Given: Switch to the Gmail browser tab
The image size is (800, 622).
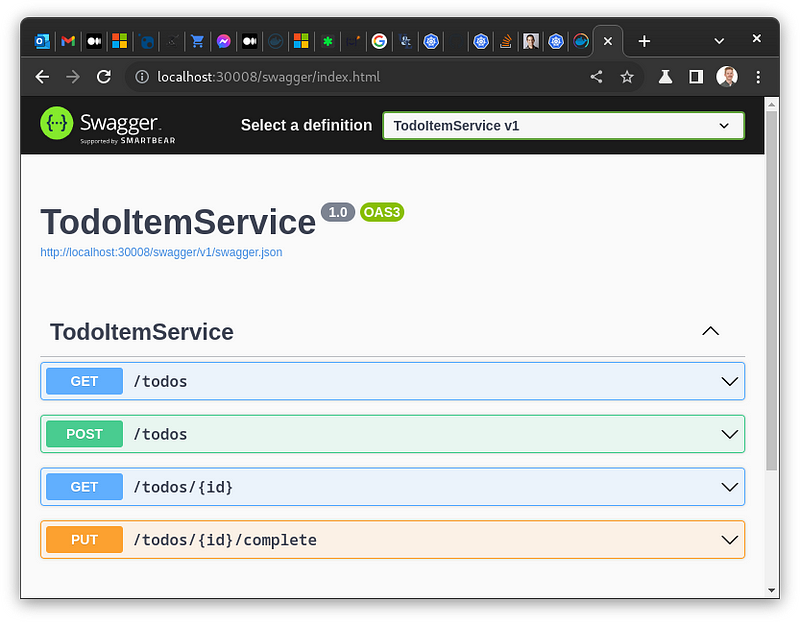Looking at the screenshot, I should coord(68,41).
